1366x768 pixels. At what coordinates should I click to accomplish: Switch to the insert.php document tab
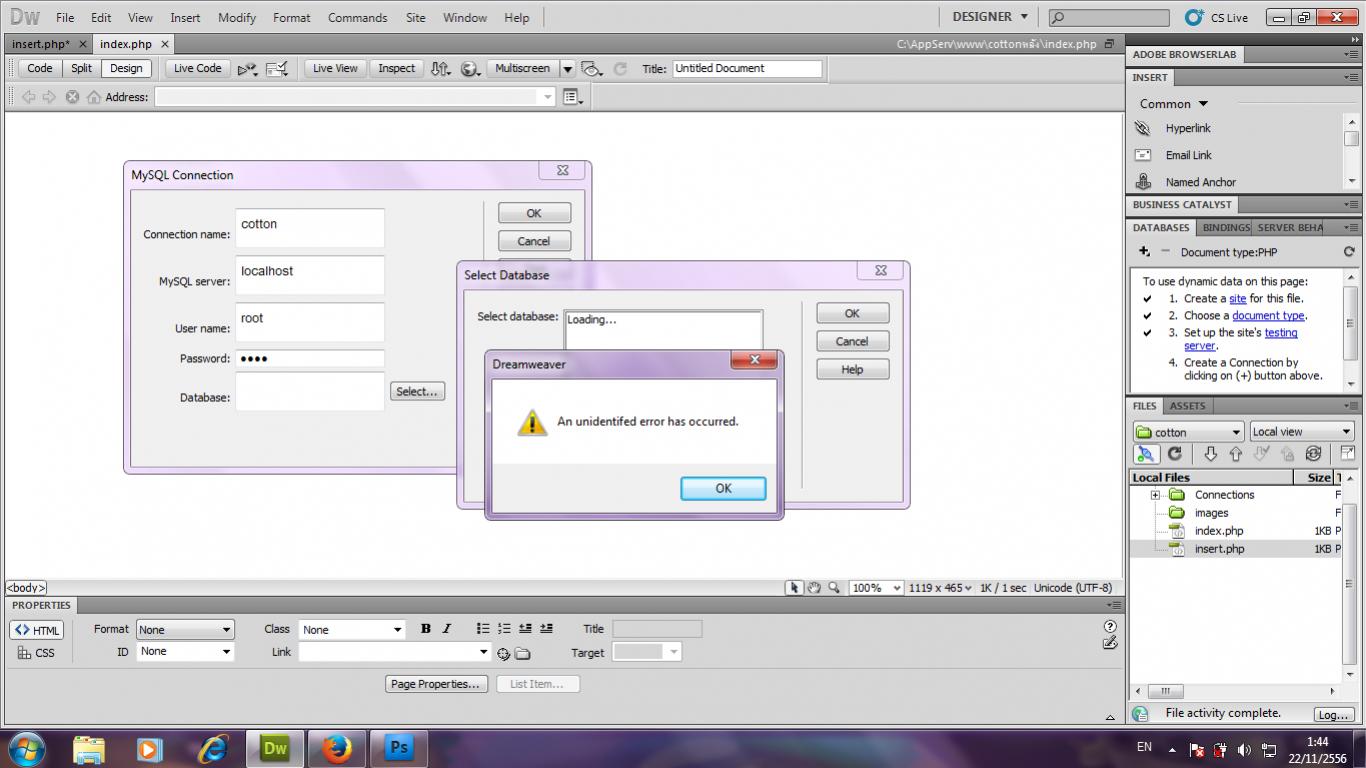(x=41, y=44)
